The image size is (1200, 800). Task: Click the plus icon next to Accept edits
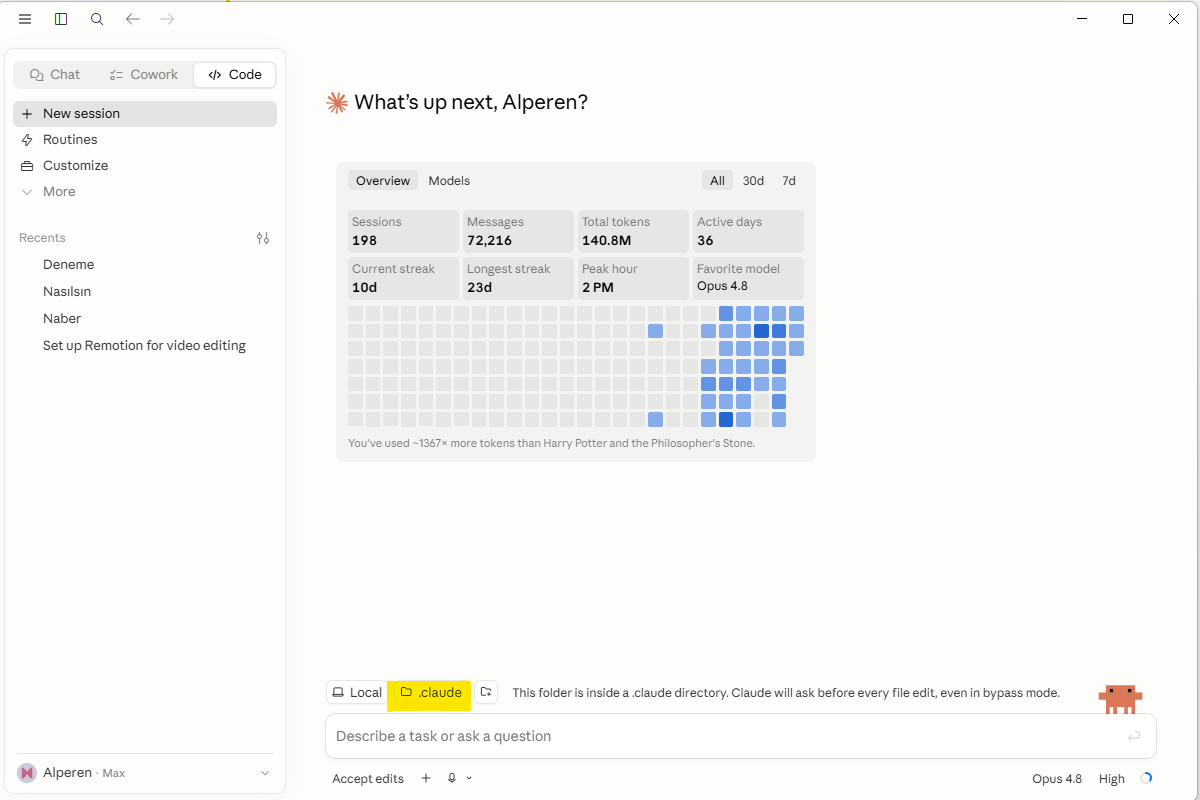point(426,778)
